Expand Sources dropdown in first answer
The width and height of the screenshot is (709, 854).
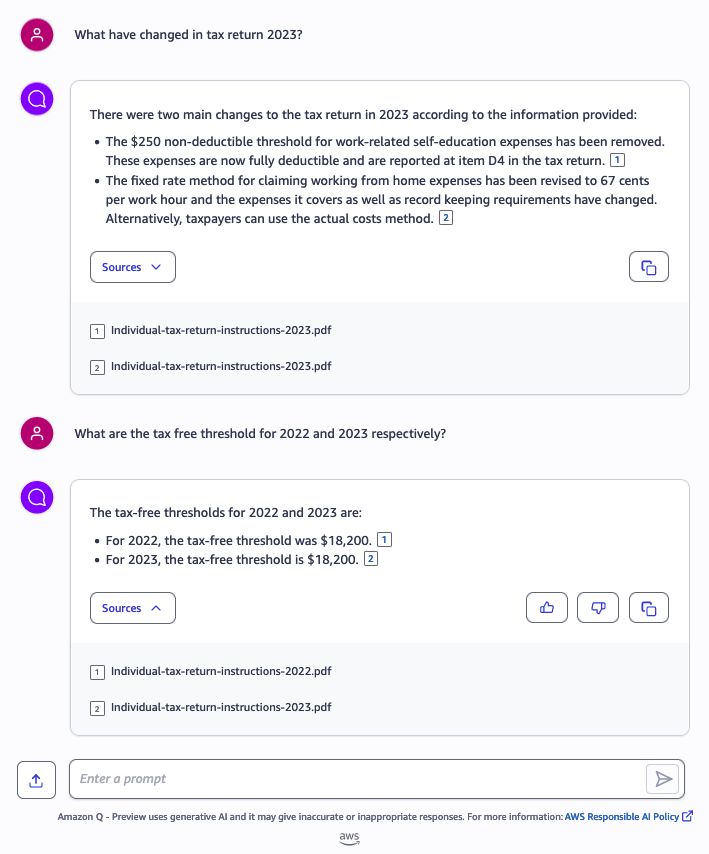point(132,267)
